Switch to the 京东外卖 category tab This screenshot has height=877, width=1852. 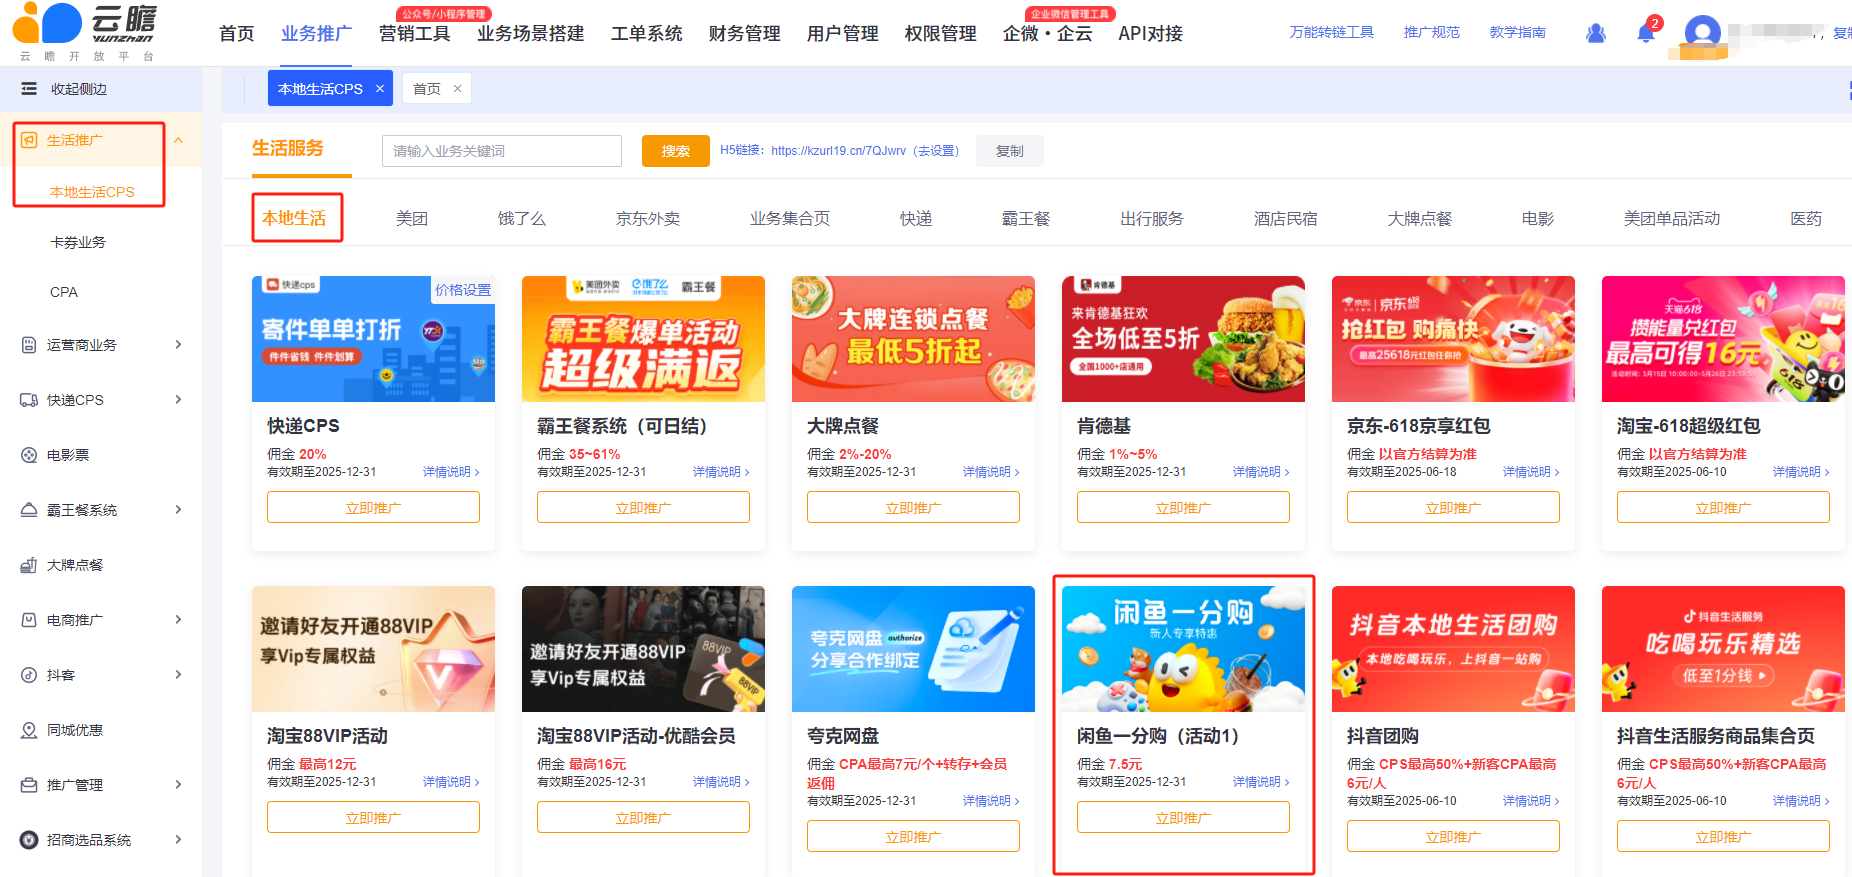pos(648,218)
